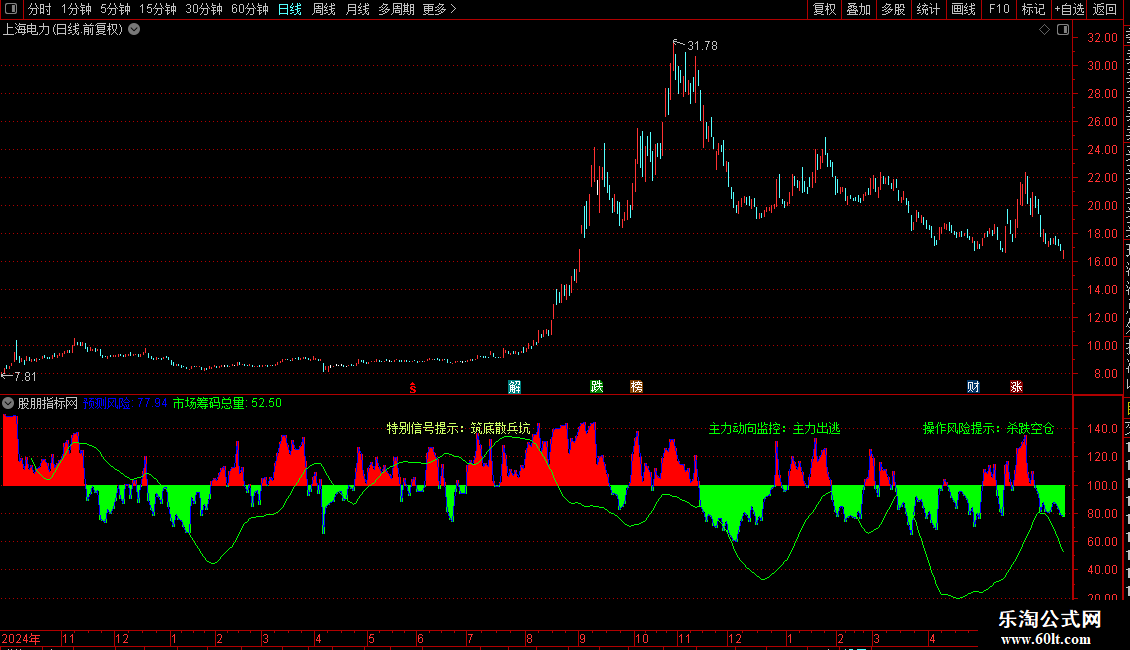The width and height of the screenshot is (1130, 650).
Task: Toggle the left sidebar panel icon
Action: tap(11, 9)
